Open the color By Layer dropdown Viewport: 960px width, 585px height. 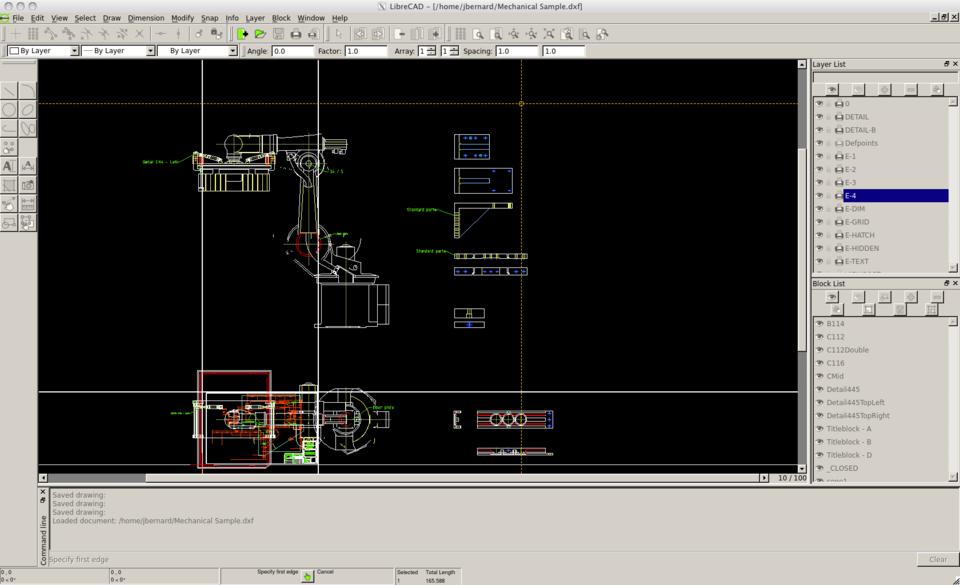(x=43, y=51)
